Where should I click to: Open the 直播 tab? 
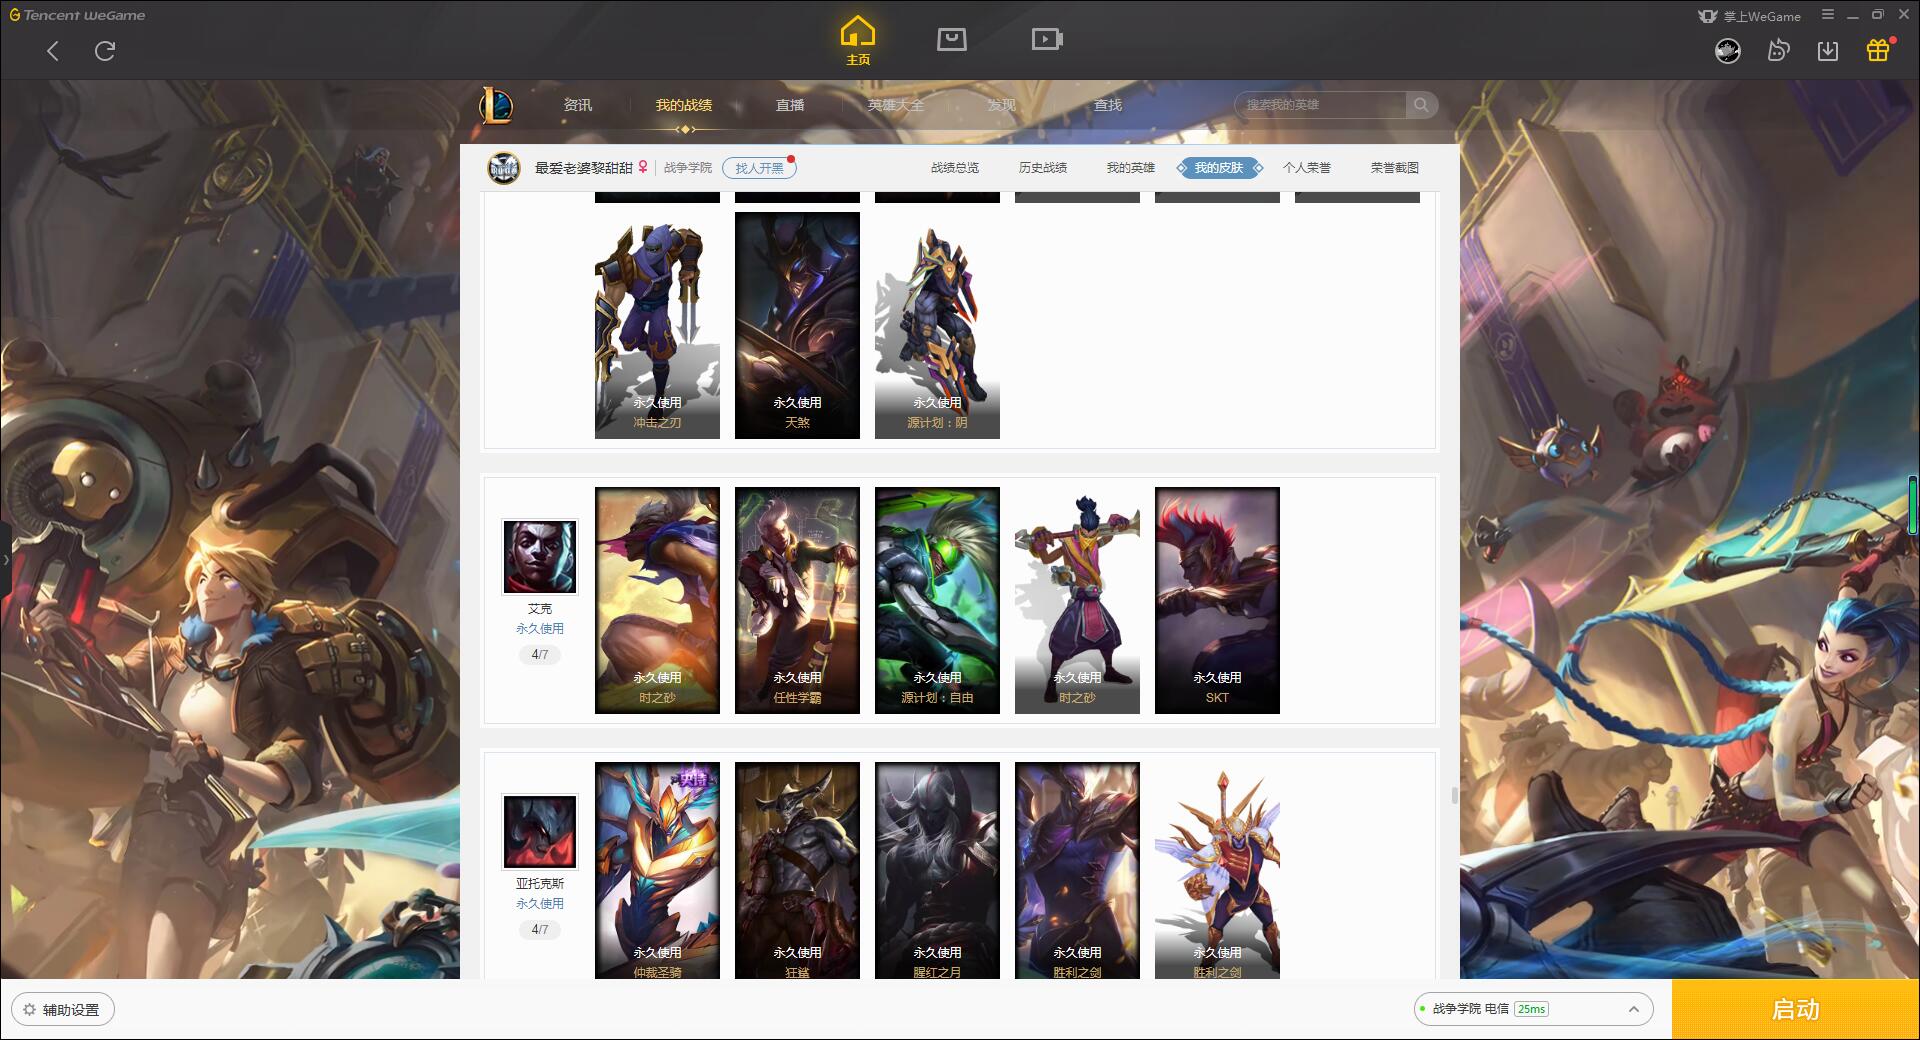(x=790, y=105)
